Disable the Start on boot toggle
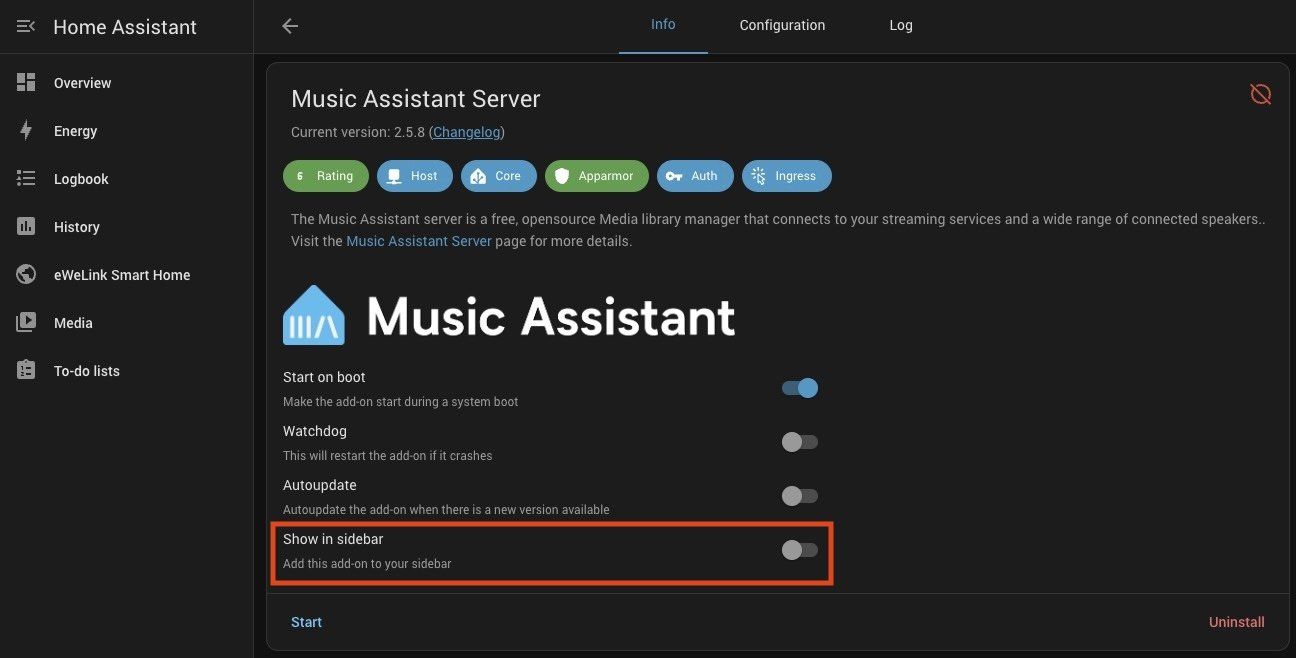The image size is (1296, 658). click(x=800, y=388)
